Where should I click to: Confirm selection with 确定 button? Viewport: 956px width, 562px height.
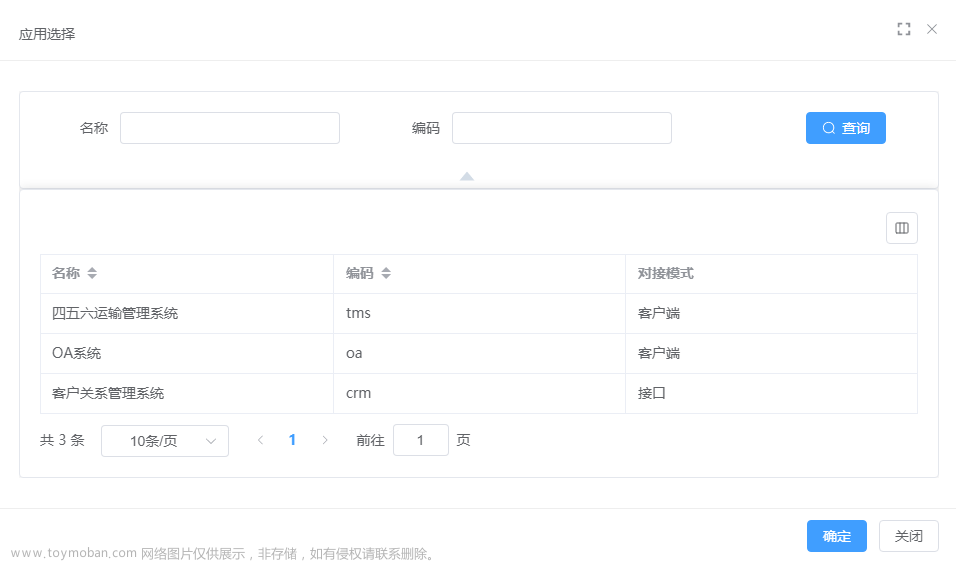pos(836,536)
